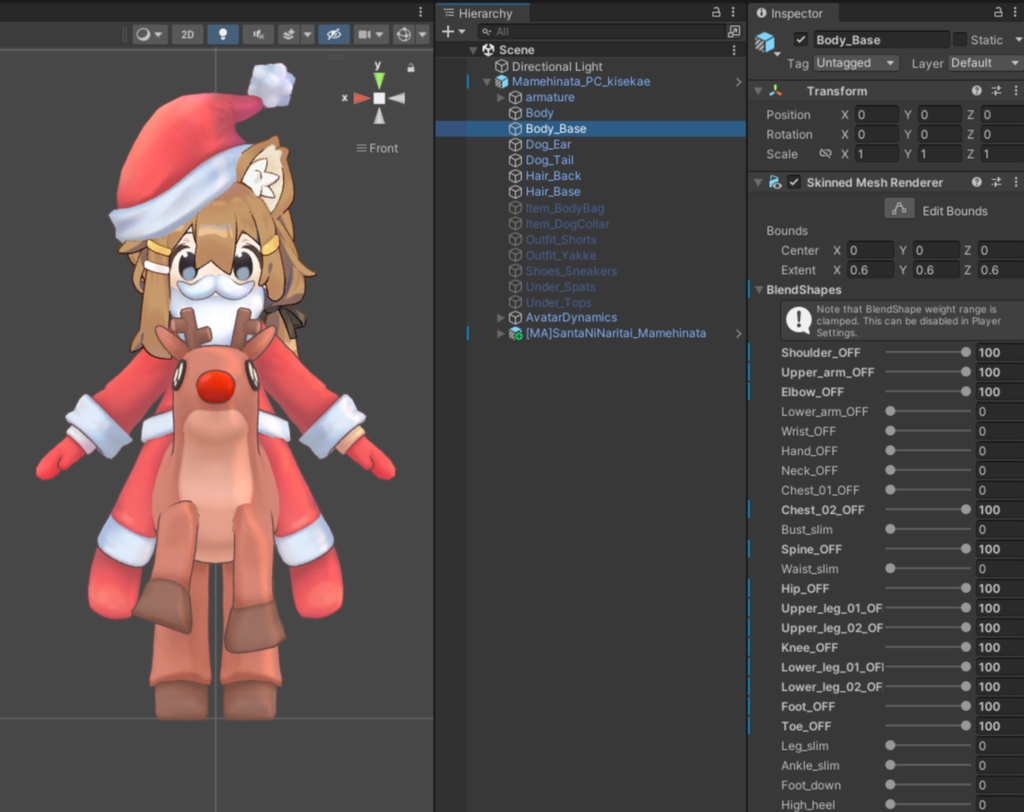1024x812 pixels.
Task: Collapse the Transform component
Action: pyautogui.click(x=758, y=91)
